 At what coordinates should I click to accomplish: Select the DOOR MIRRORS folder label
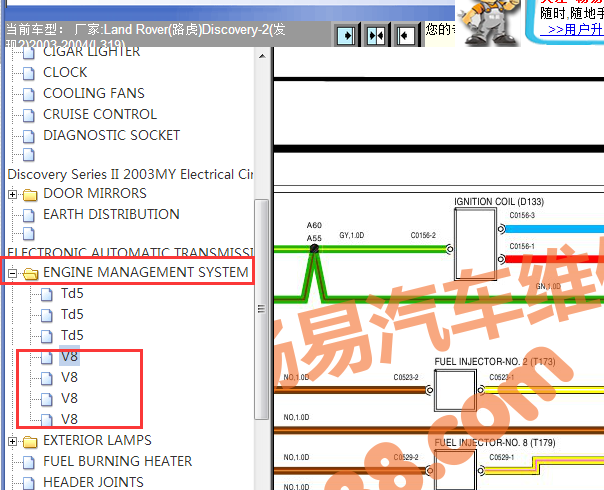point(95,193)
